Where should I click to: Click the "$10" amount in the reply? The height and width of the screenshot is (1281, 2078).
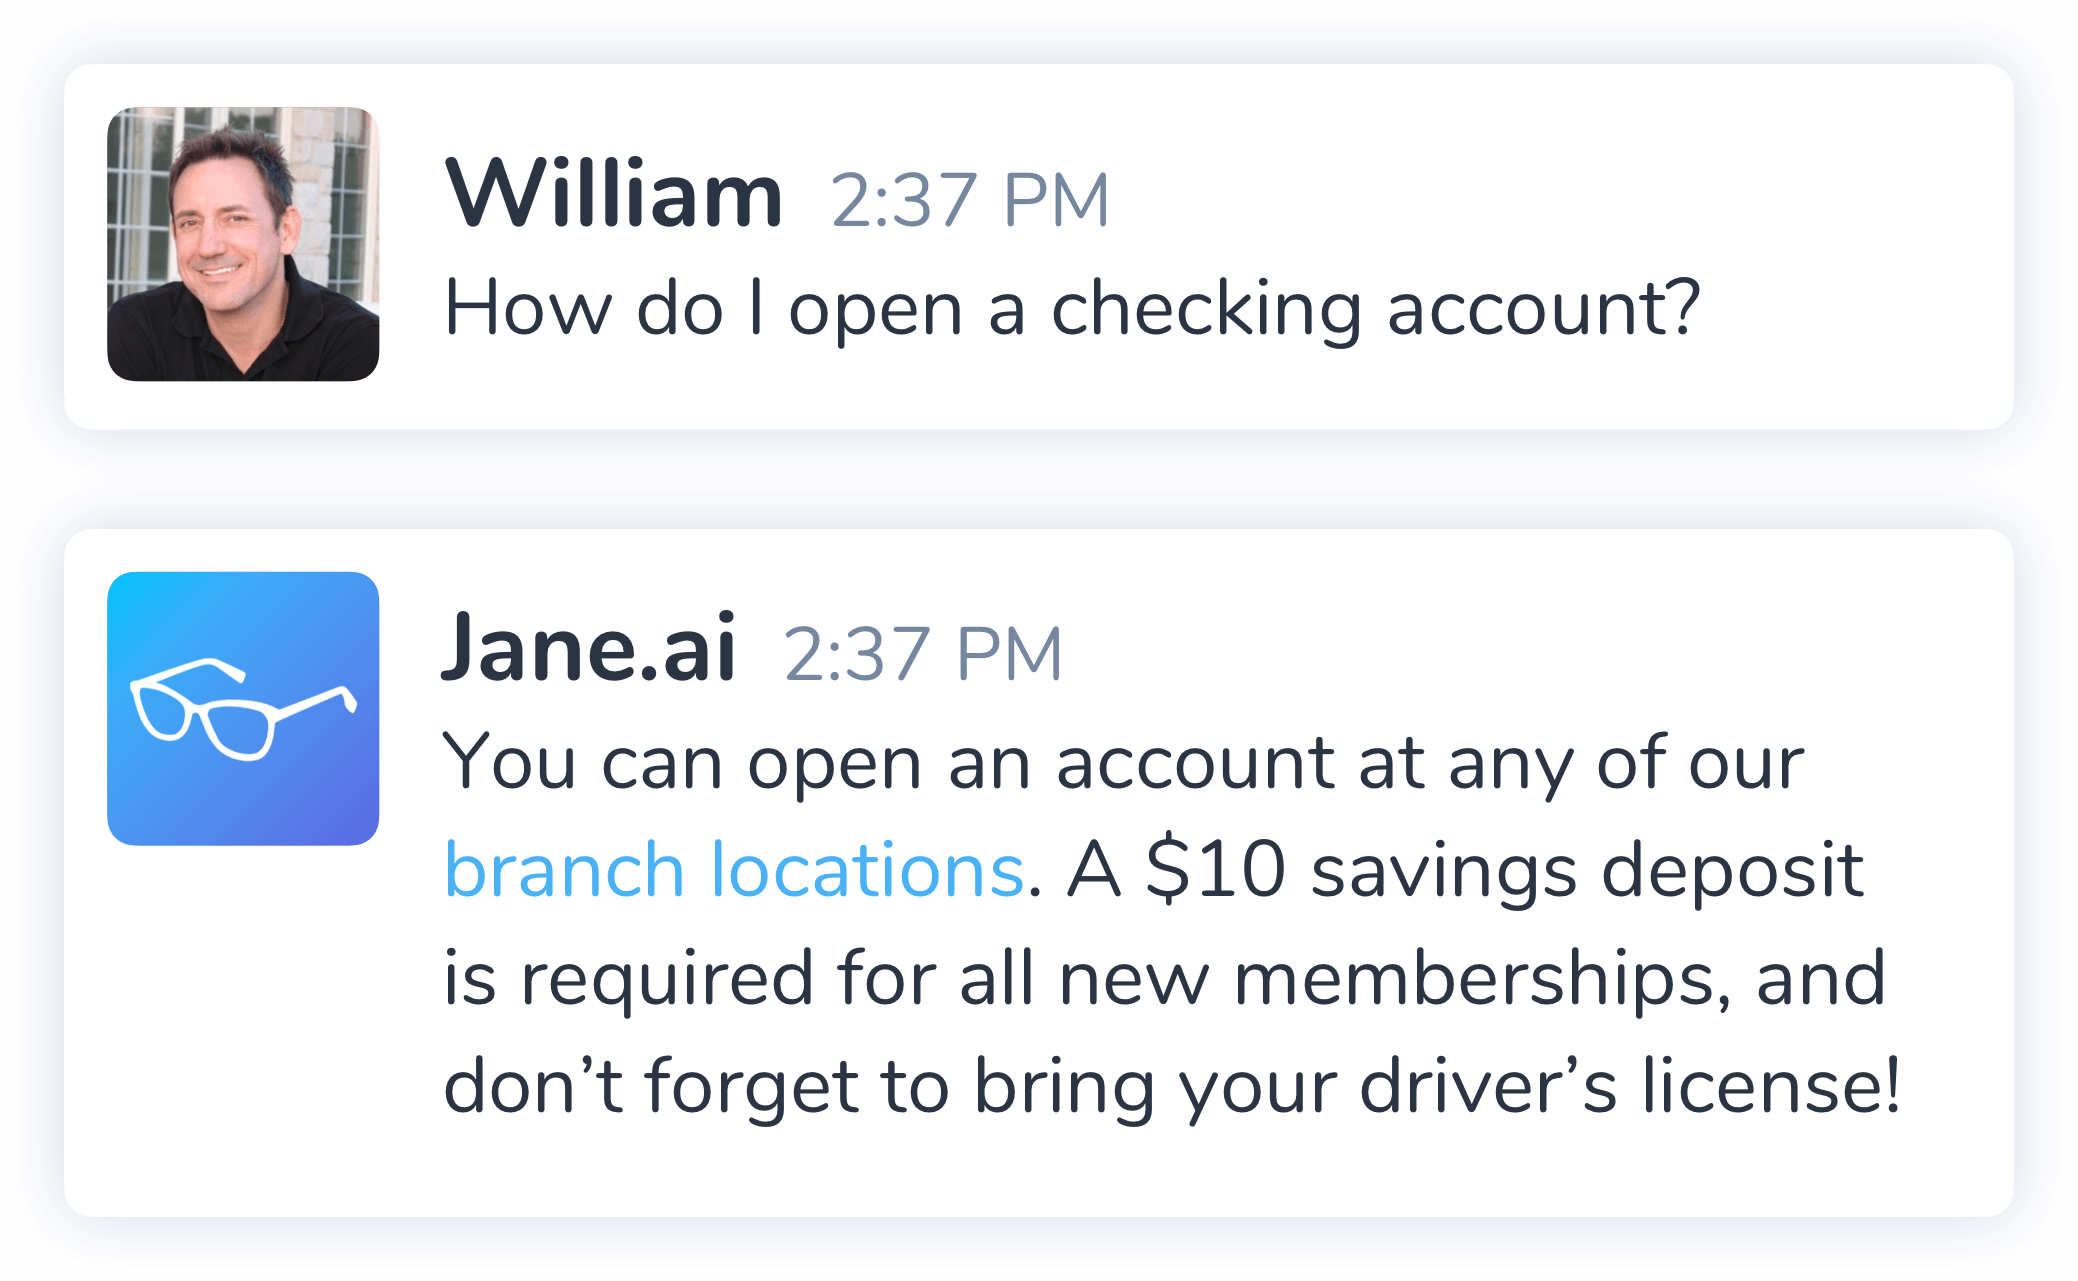(x=1215, y=869)
